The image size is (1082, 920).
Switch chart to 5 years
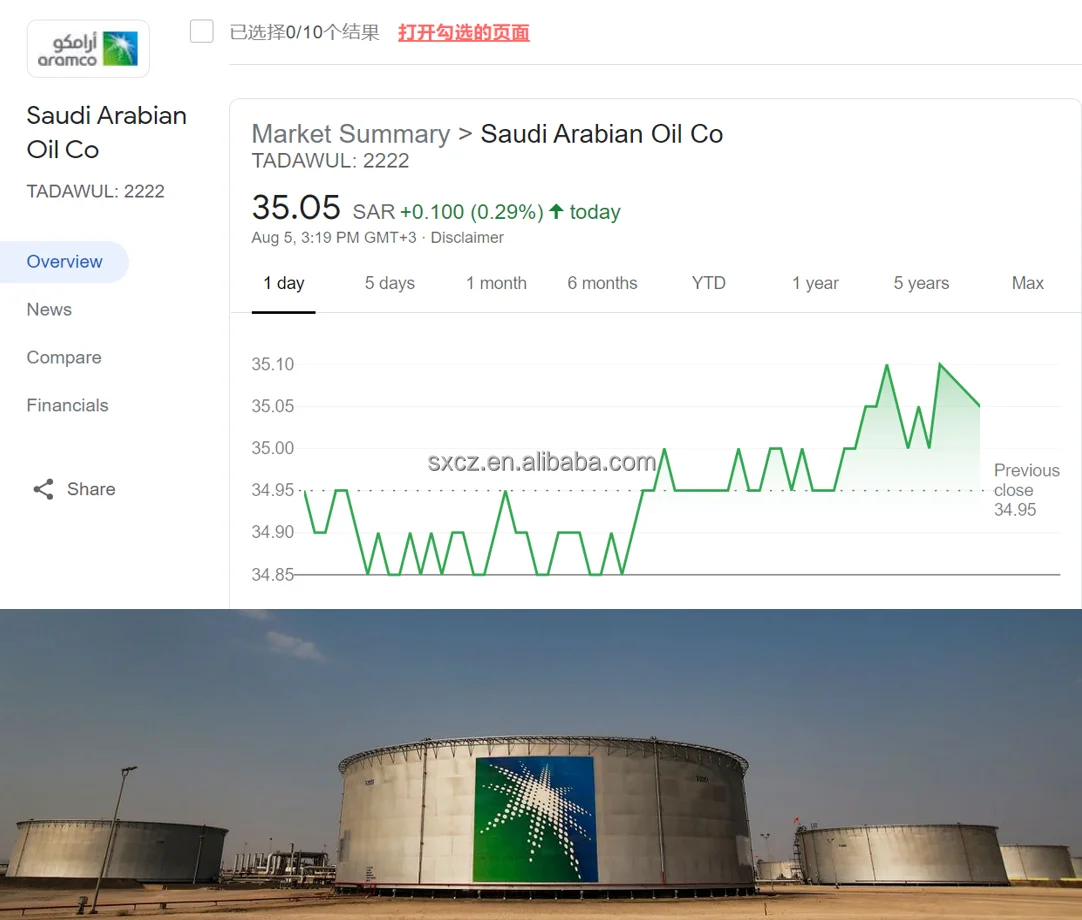point(921,283)
